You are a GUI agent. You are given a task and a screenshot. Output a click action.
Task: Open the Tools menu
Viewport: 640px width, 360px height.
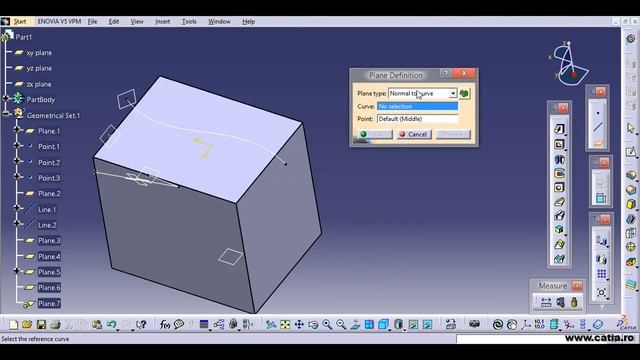click(x=189, y=22)
